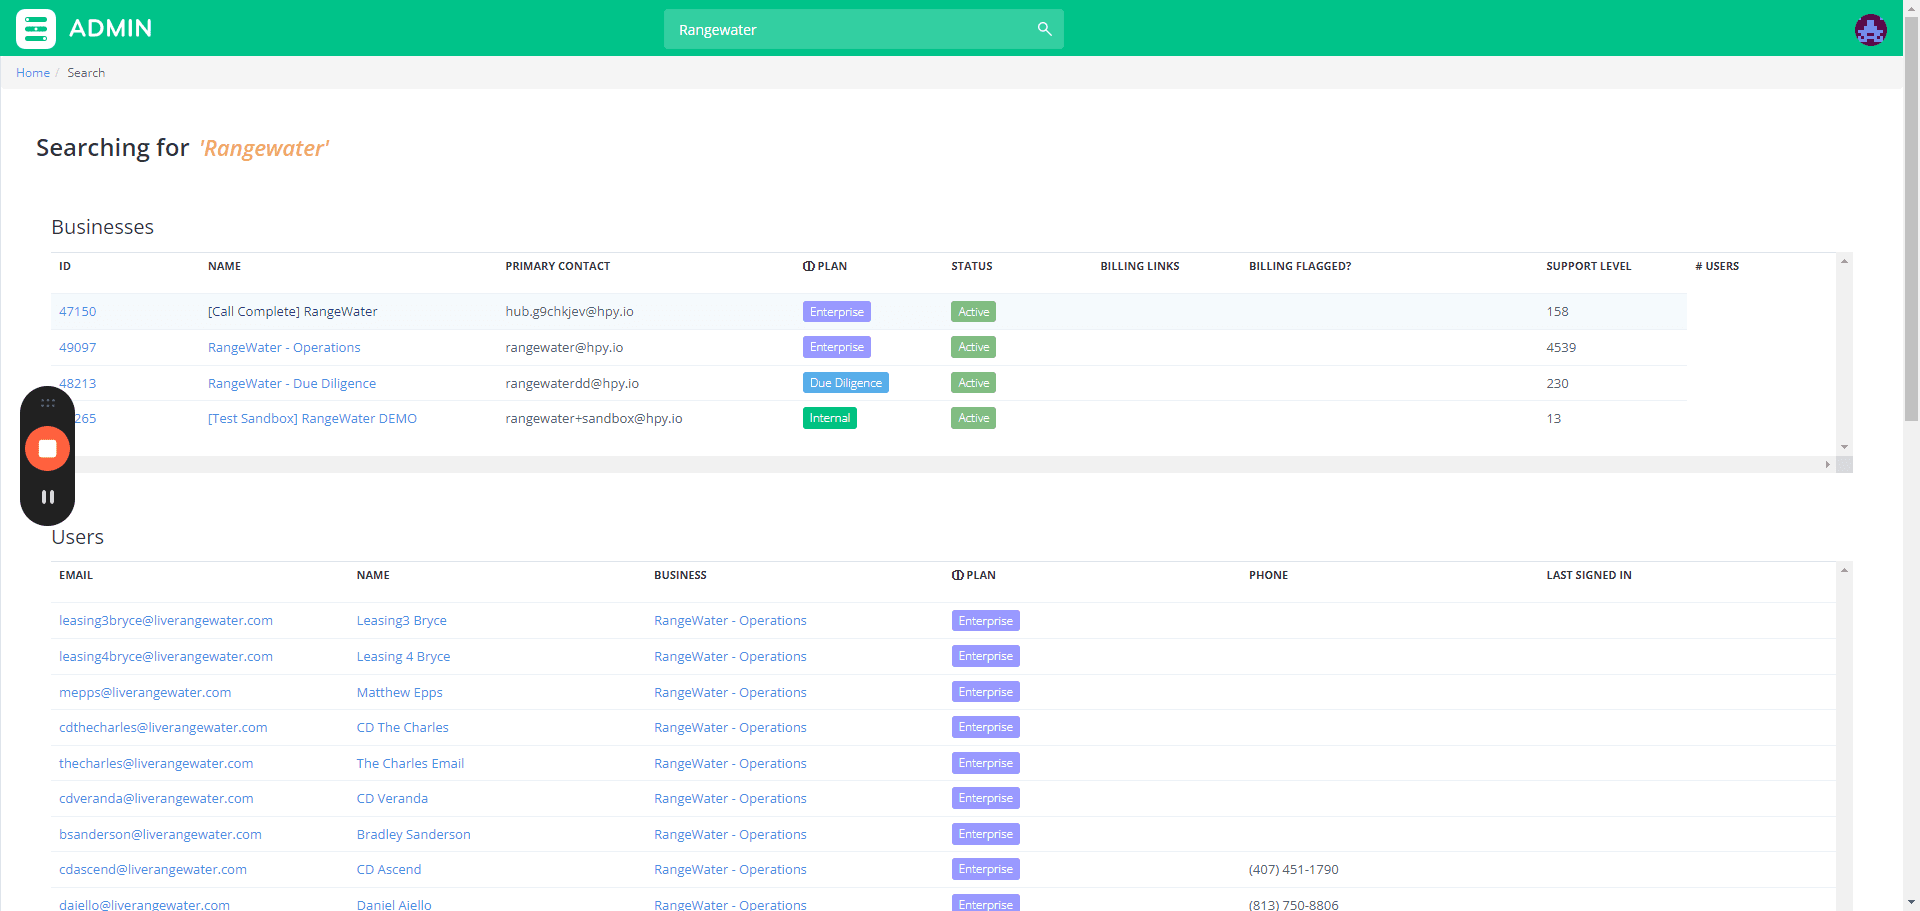Image resolution: width=1920 pixels, height=911 pixels.
Task: Click Active status badge for Test Sandbox DEMO
Action: coord(973,418)
